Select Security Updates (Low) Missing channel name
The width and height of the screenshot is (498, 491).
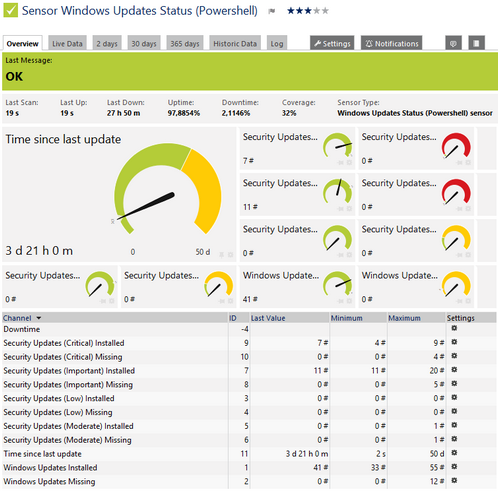coord(58,412)
